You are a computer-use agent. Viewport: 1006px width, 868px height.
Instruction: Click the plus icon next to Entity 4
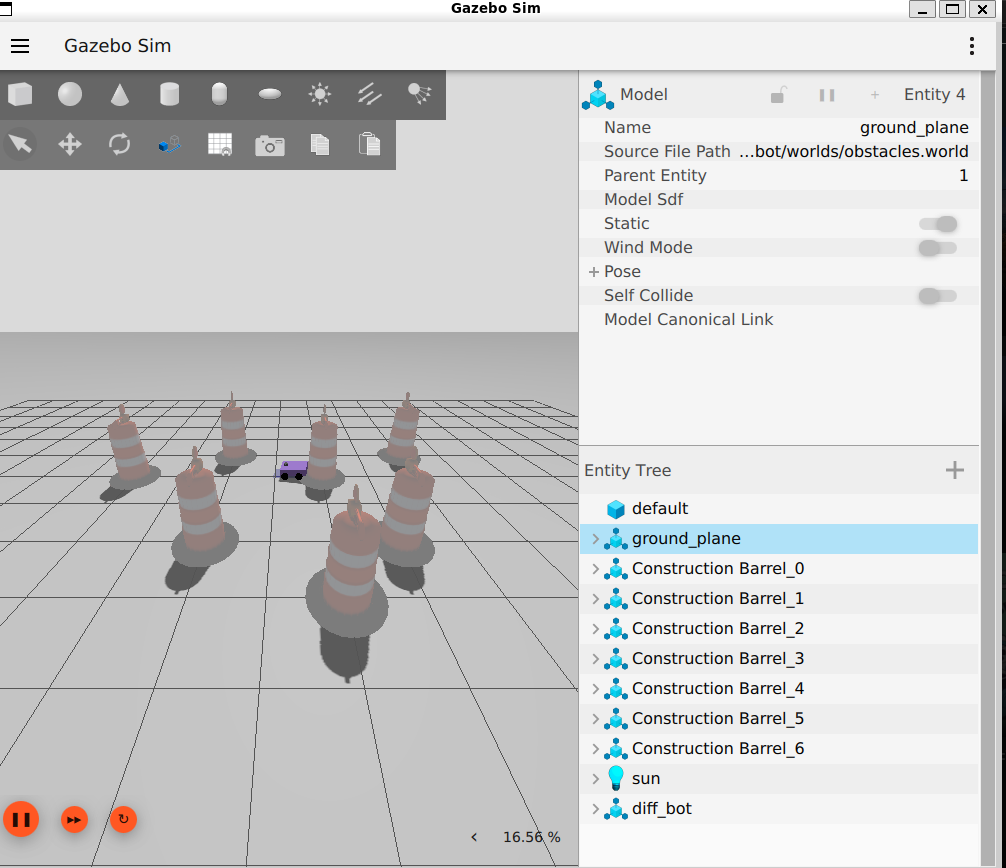point(874,95)
